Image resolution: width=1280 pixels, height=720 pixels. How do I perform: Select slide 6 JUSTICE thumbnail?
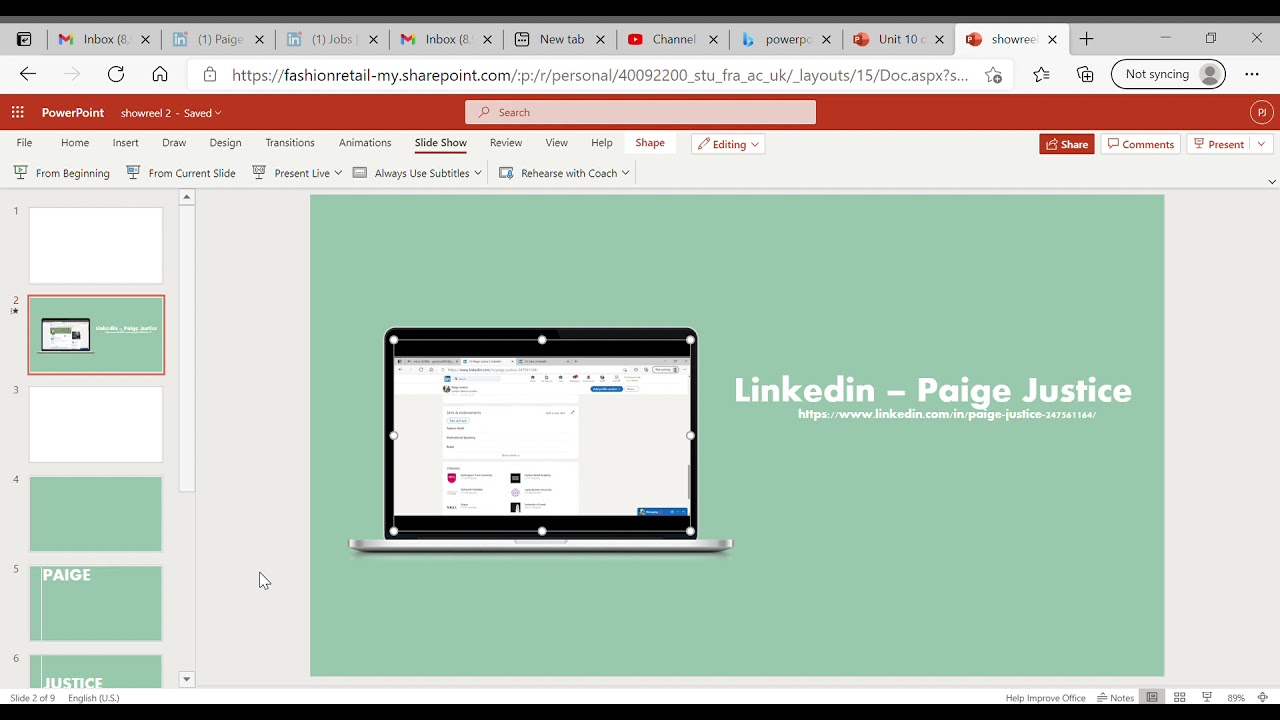click(96, 671)
